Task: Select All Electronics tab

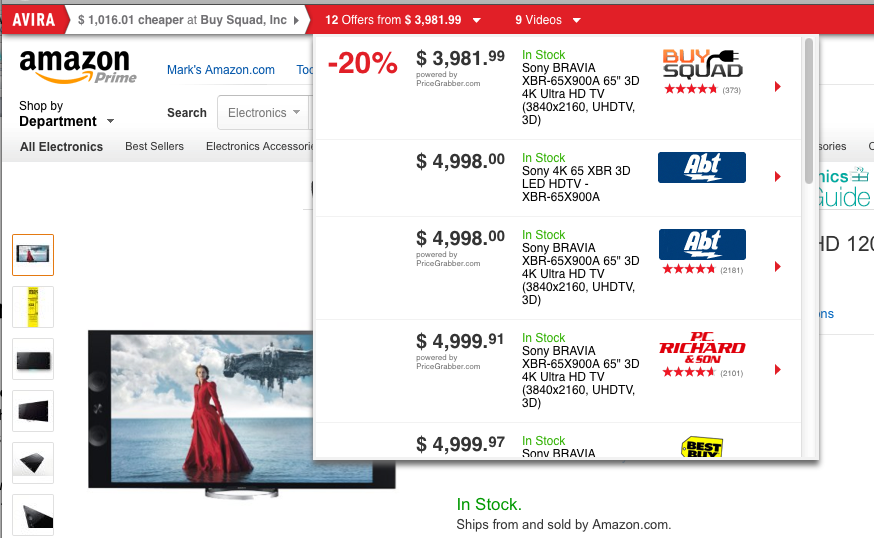Action: (x=61, y=147)
